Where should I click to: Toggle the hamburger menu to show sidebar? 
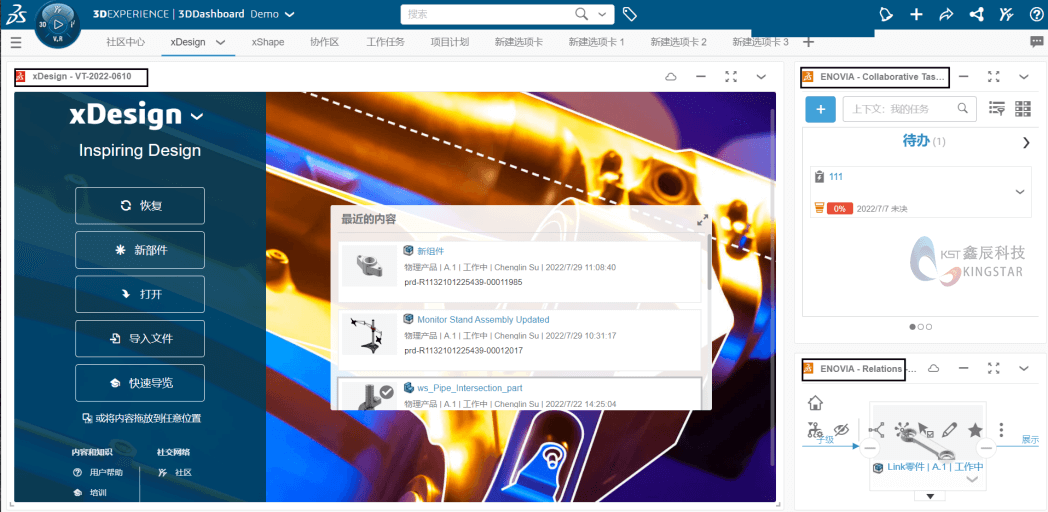pos(16,42)
